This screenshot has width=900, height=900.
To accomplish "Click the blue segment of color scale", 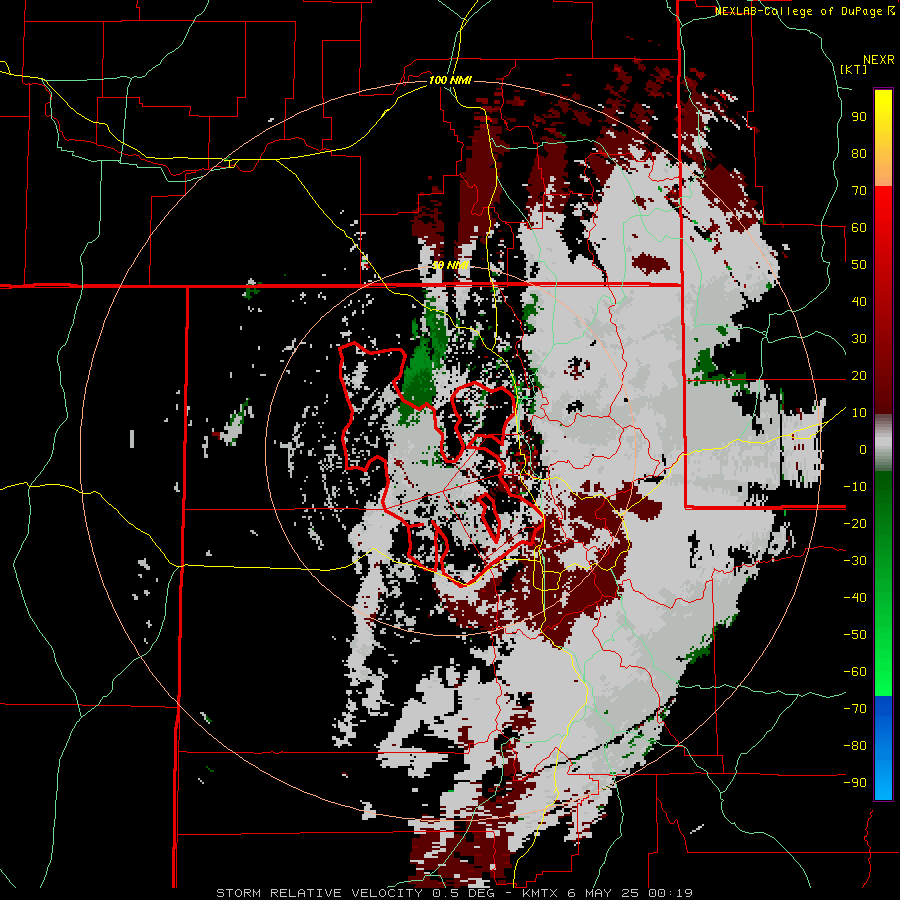I will point(883,748).
